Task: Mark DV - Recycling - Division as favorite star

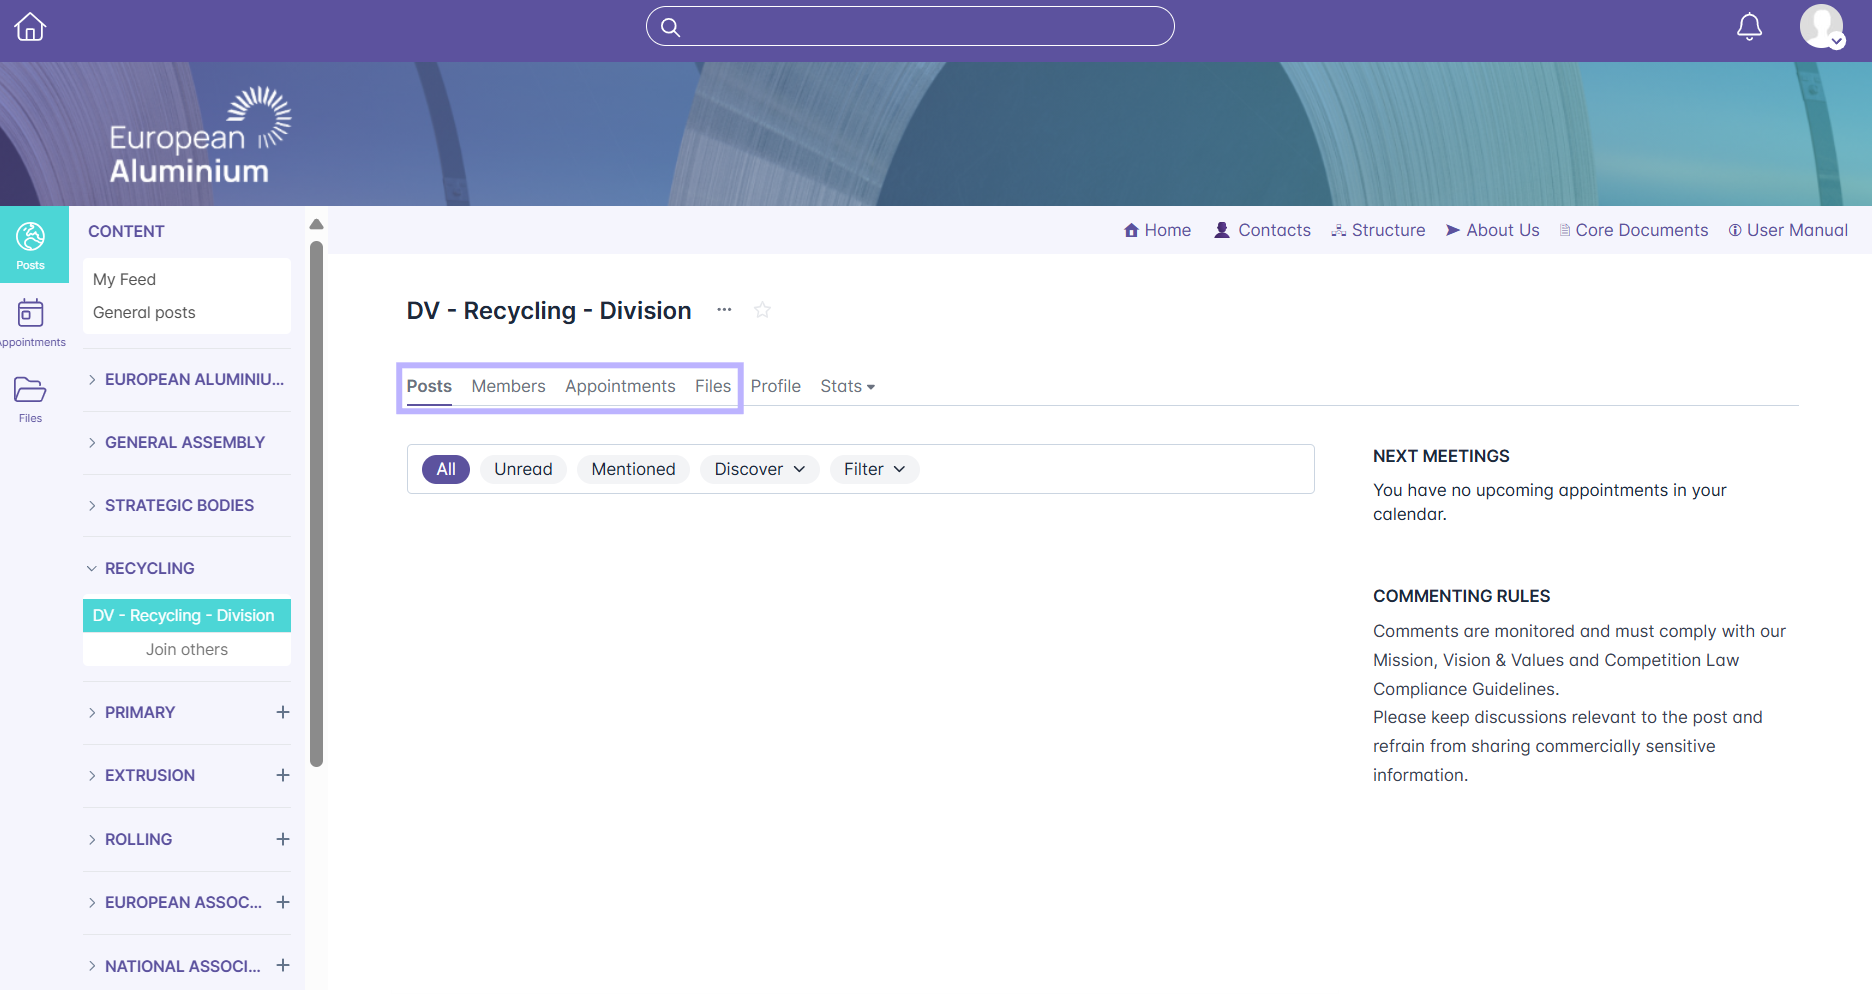Action: 762,310
